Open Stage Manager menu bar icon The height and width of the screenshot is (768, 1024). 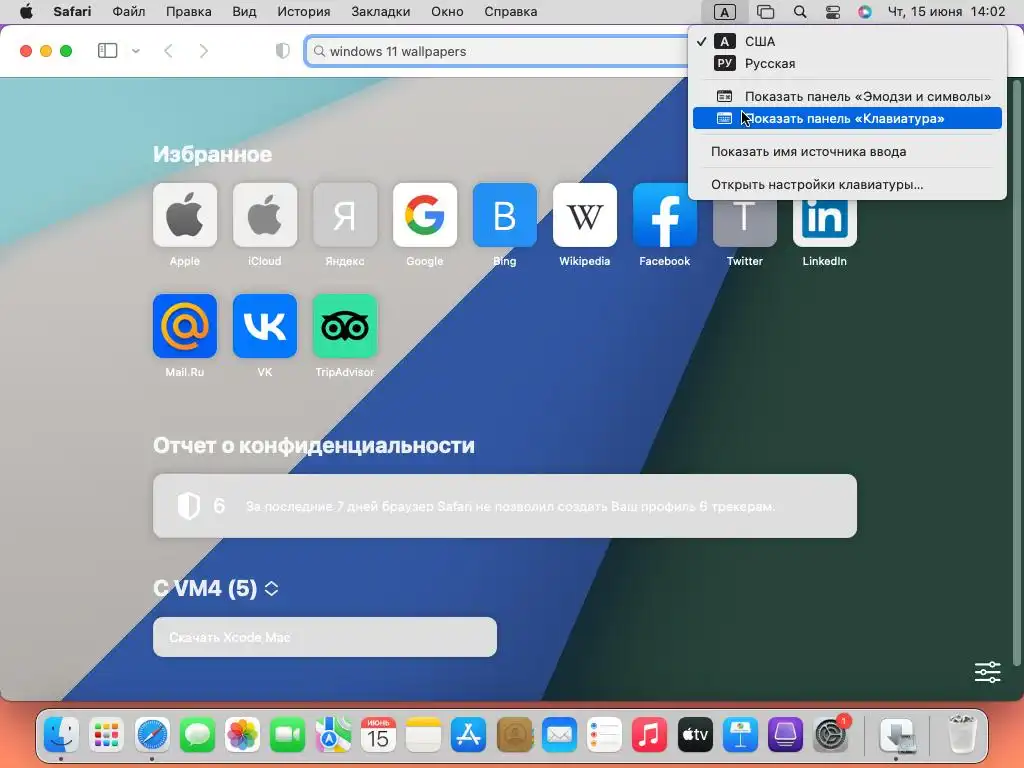765,12
